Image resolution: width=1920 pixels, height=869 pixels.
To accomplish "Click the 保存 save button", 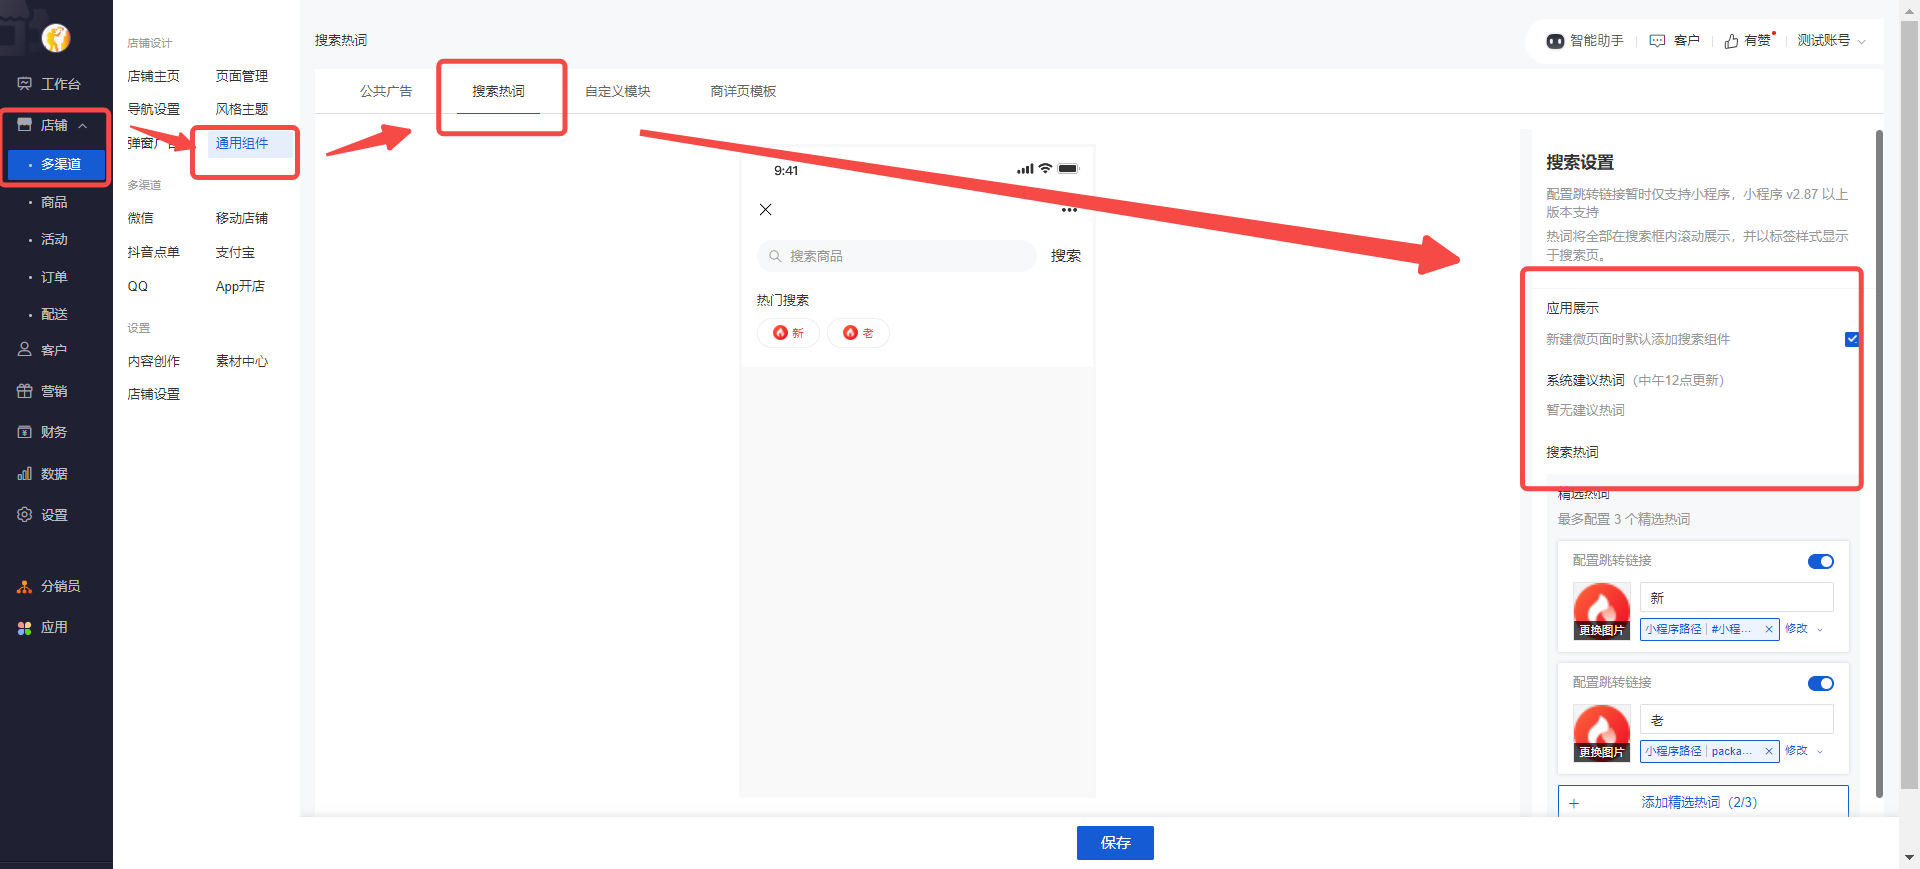I will coord(1115,843).
